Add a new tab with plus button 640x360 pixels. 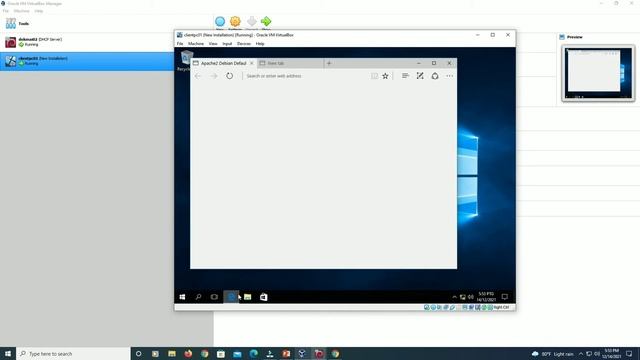[329, 63]
